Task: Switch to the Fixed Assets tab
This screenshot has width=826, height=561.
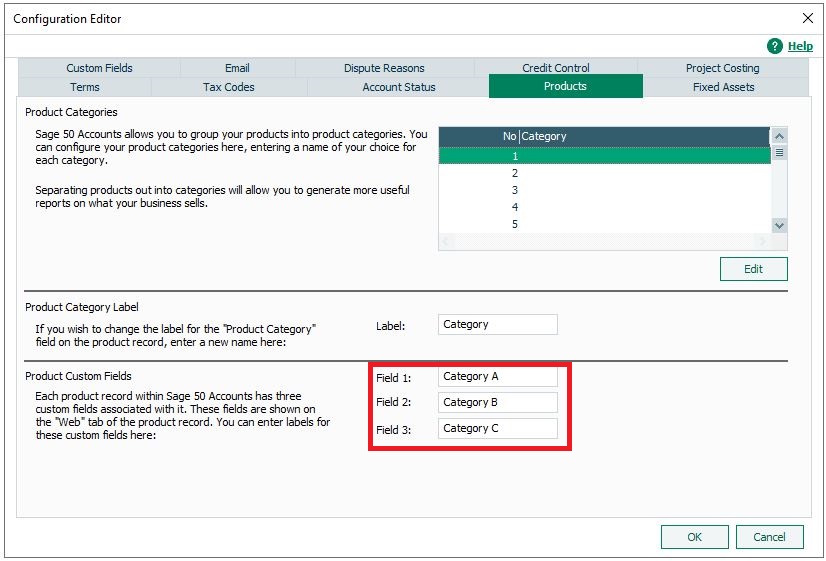Action: click(723, 87)
